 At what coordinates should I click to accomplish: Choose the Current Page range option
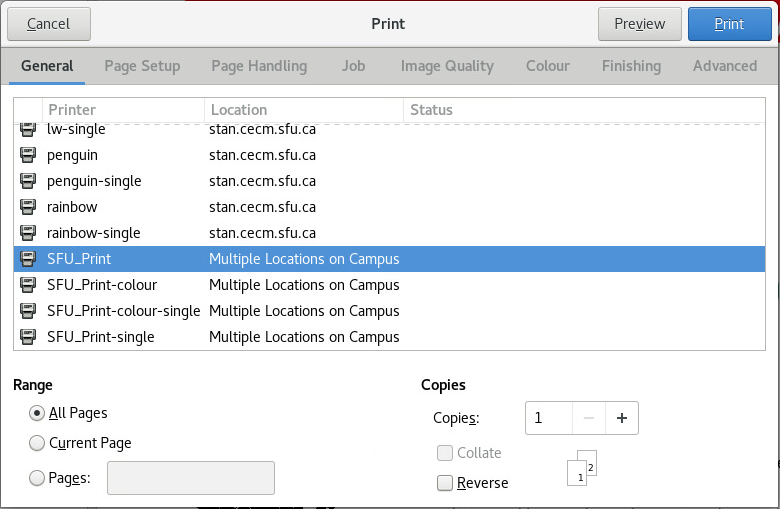coord(38,443)
